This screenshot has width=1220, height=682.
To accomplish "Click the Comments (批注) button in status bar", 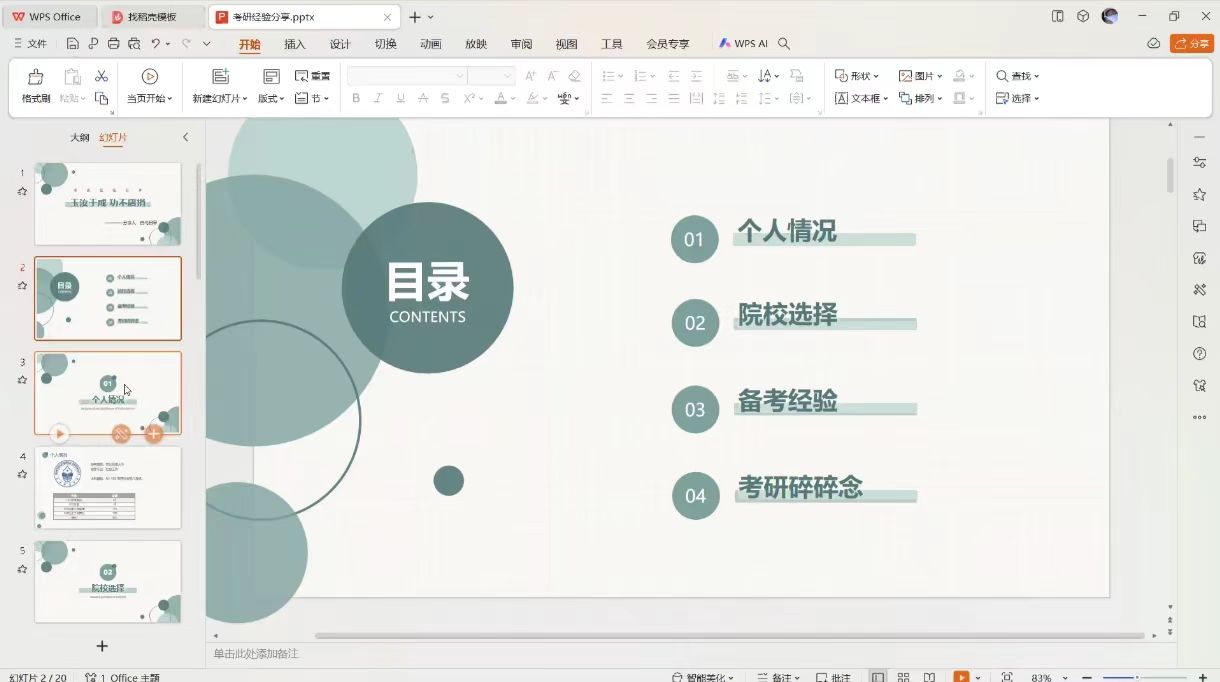I will tap(833, 677).
